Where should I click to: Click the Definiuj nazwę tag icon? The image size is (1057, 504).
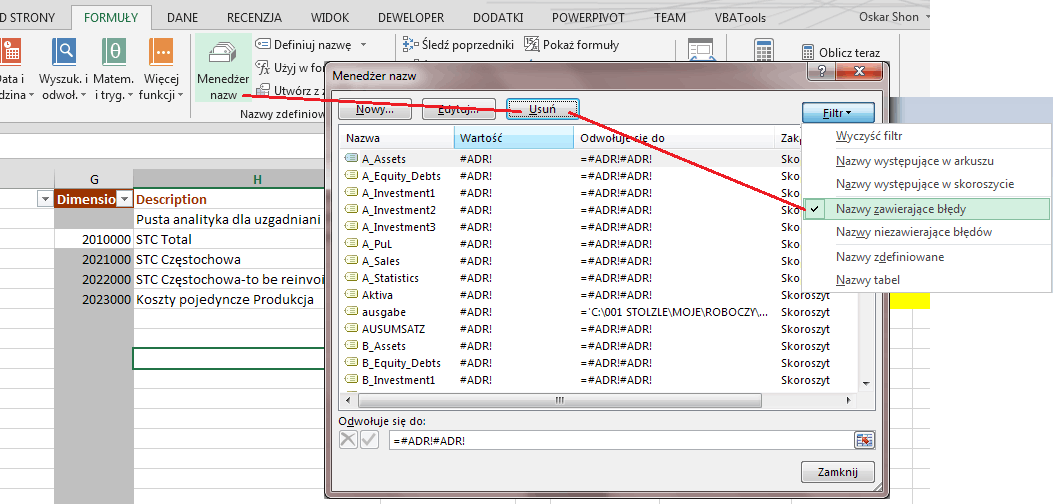coord(262,44)
